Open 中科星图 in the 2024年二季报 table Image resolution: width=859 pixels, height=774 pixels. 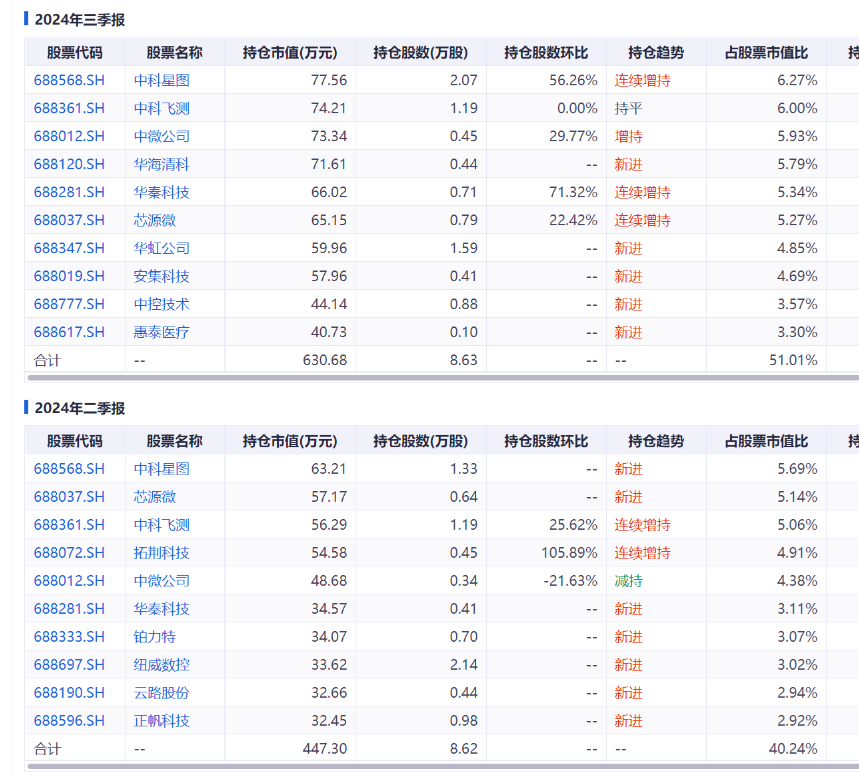point(162,469)
